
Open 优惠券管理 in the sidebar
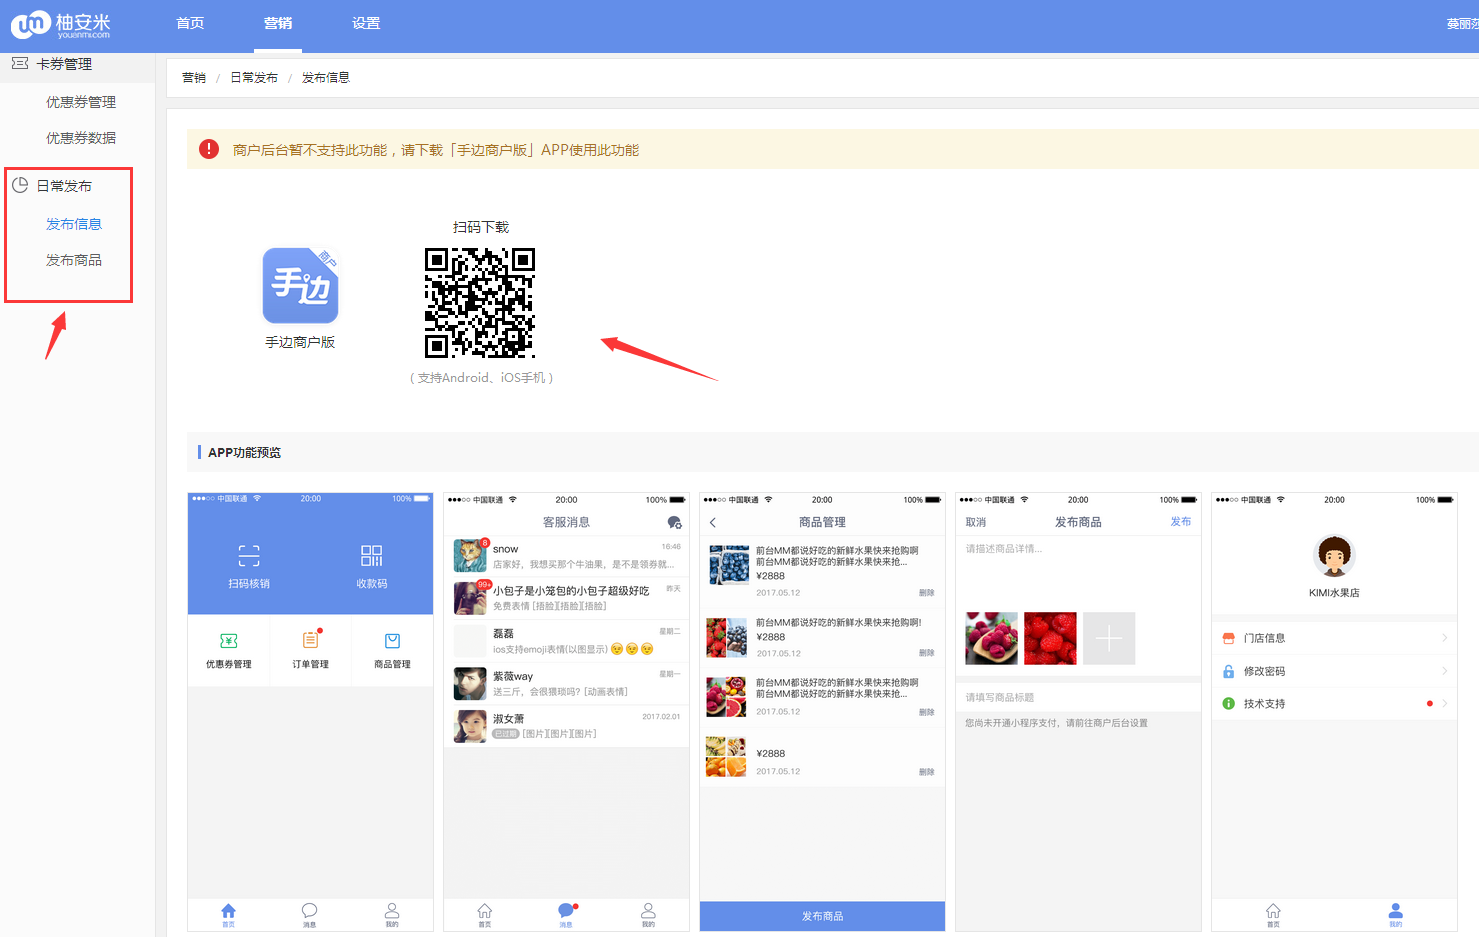pyautogui.click(x=81, y=102)
